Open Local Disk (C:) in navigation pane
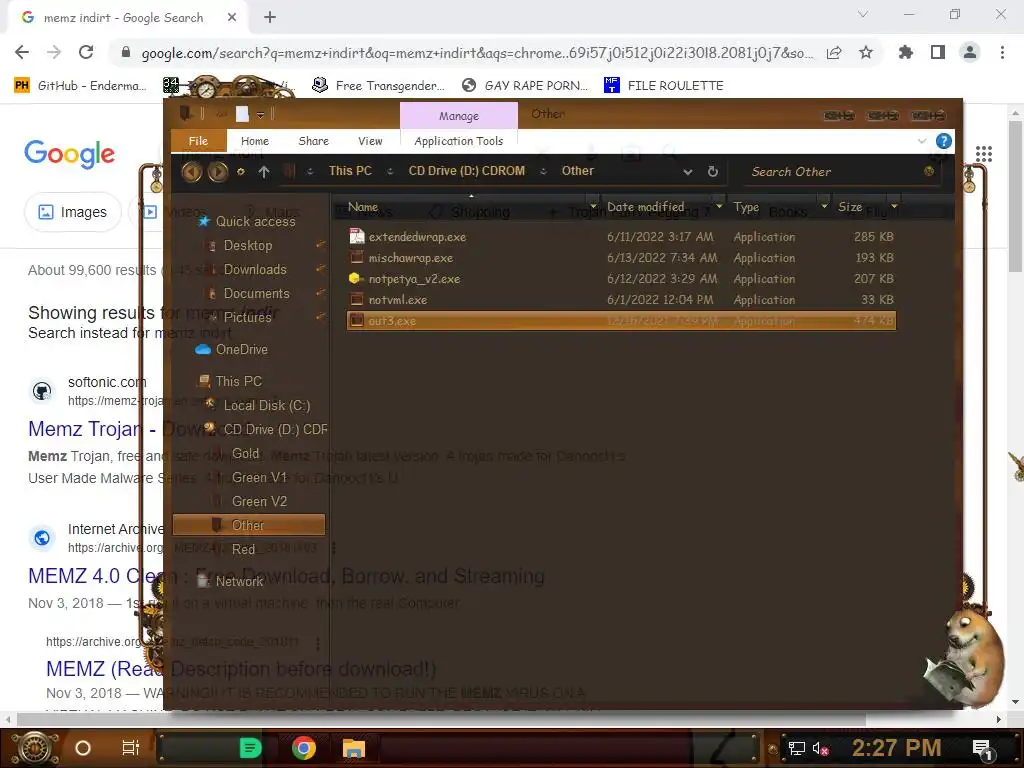This screenshot has width=1024, height=768. click(266, 406)
